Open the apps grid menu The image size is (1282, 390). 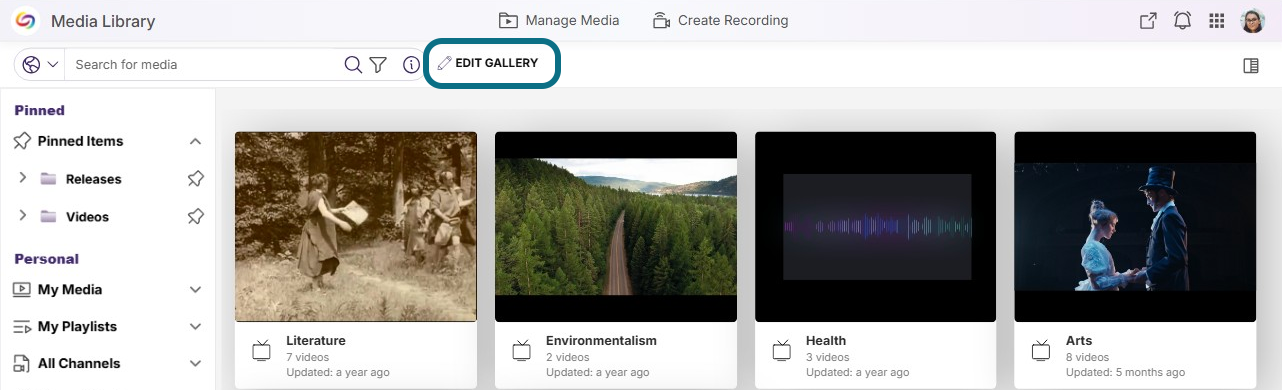click(1217, 21)
